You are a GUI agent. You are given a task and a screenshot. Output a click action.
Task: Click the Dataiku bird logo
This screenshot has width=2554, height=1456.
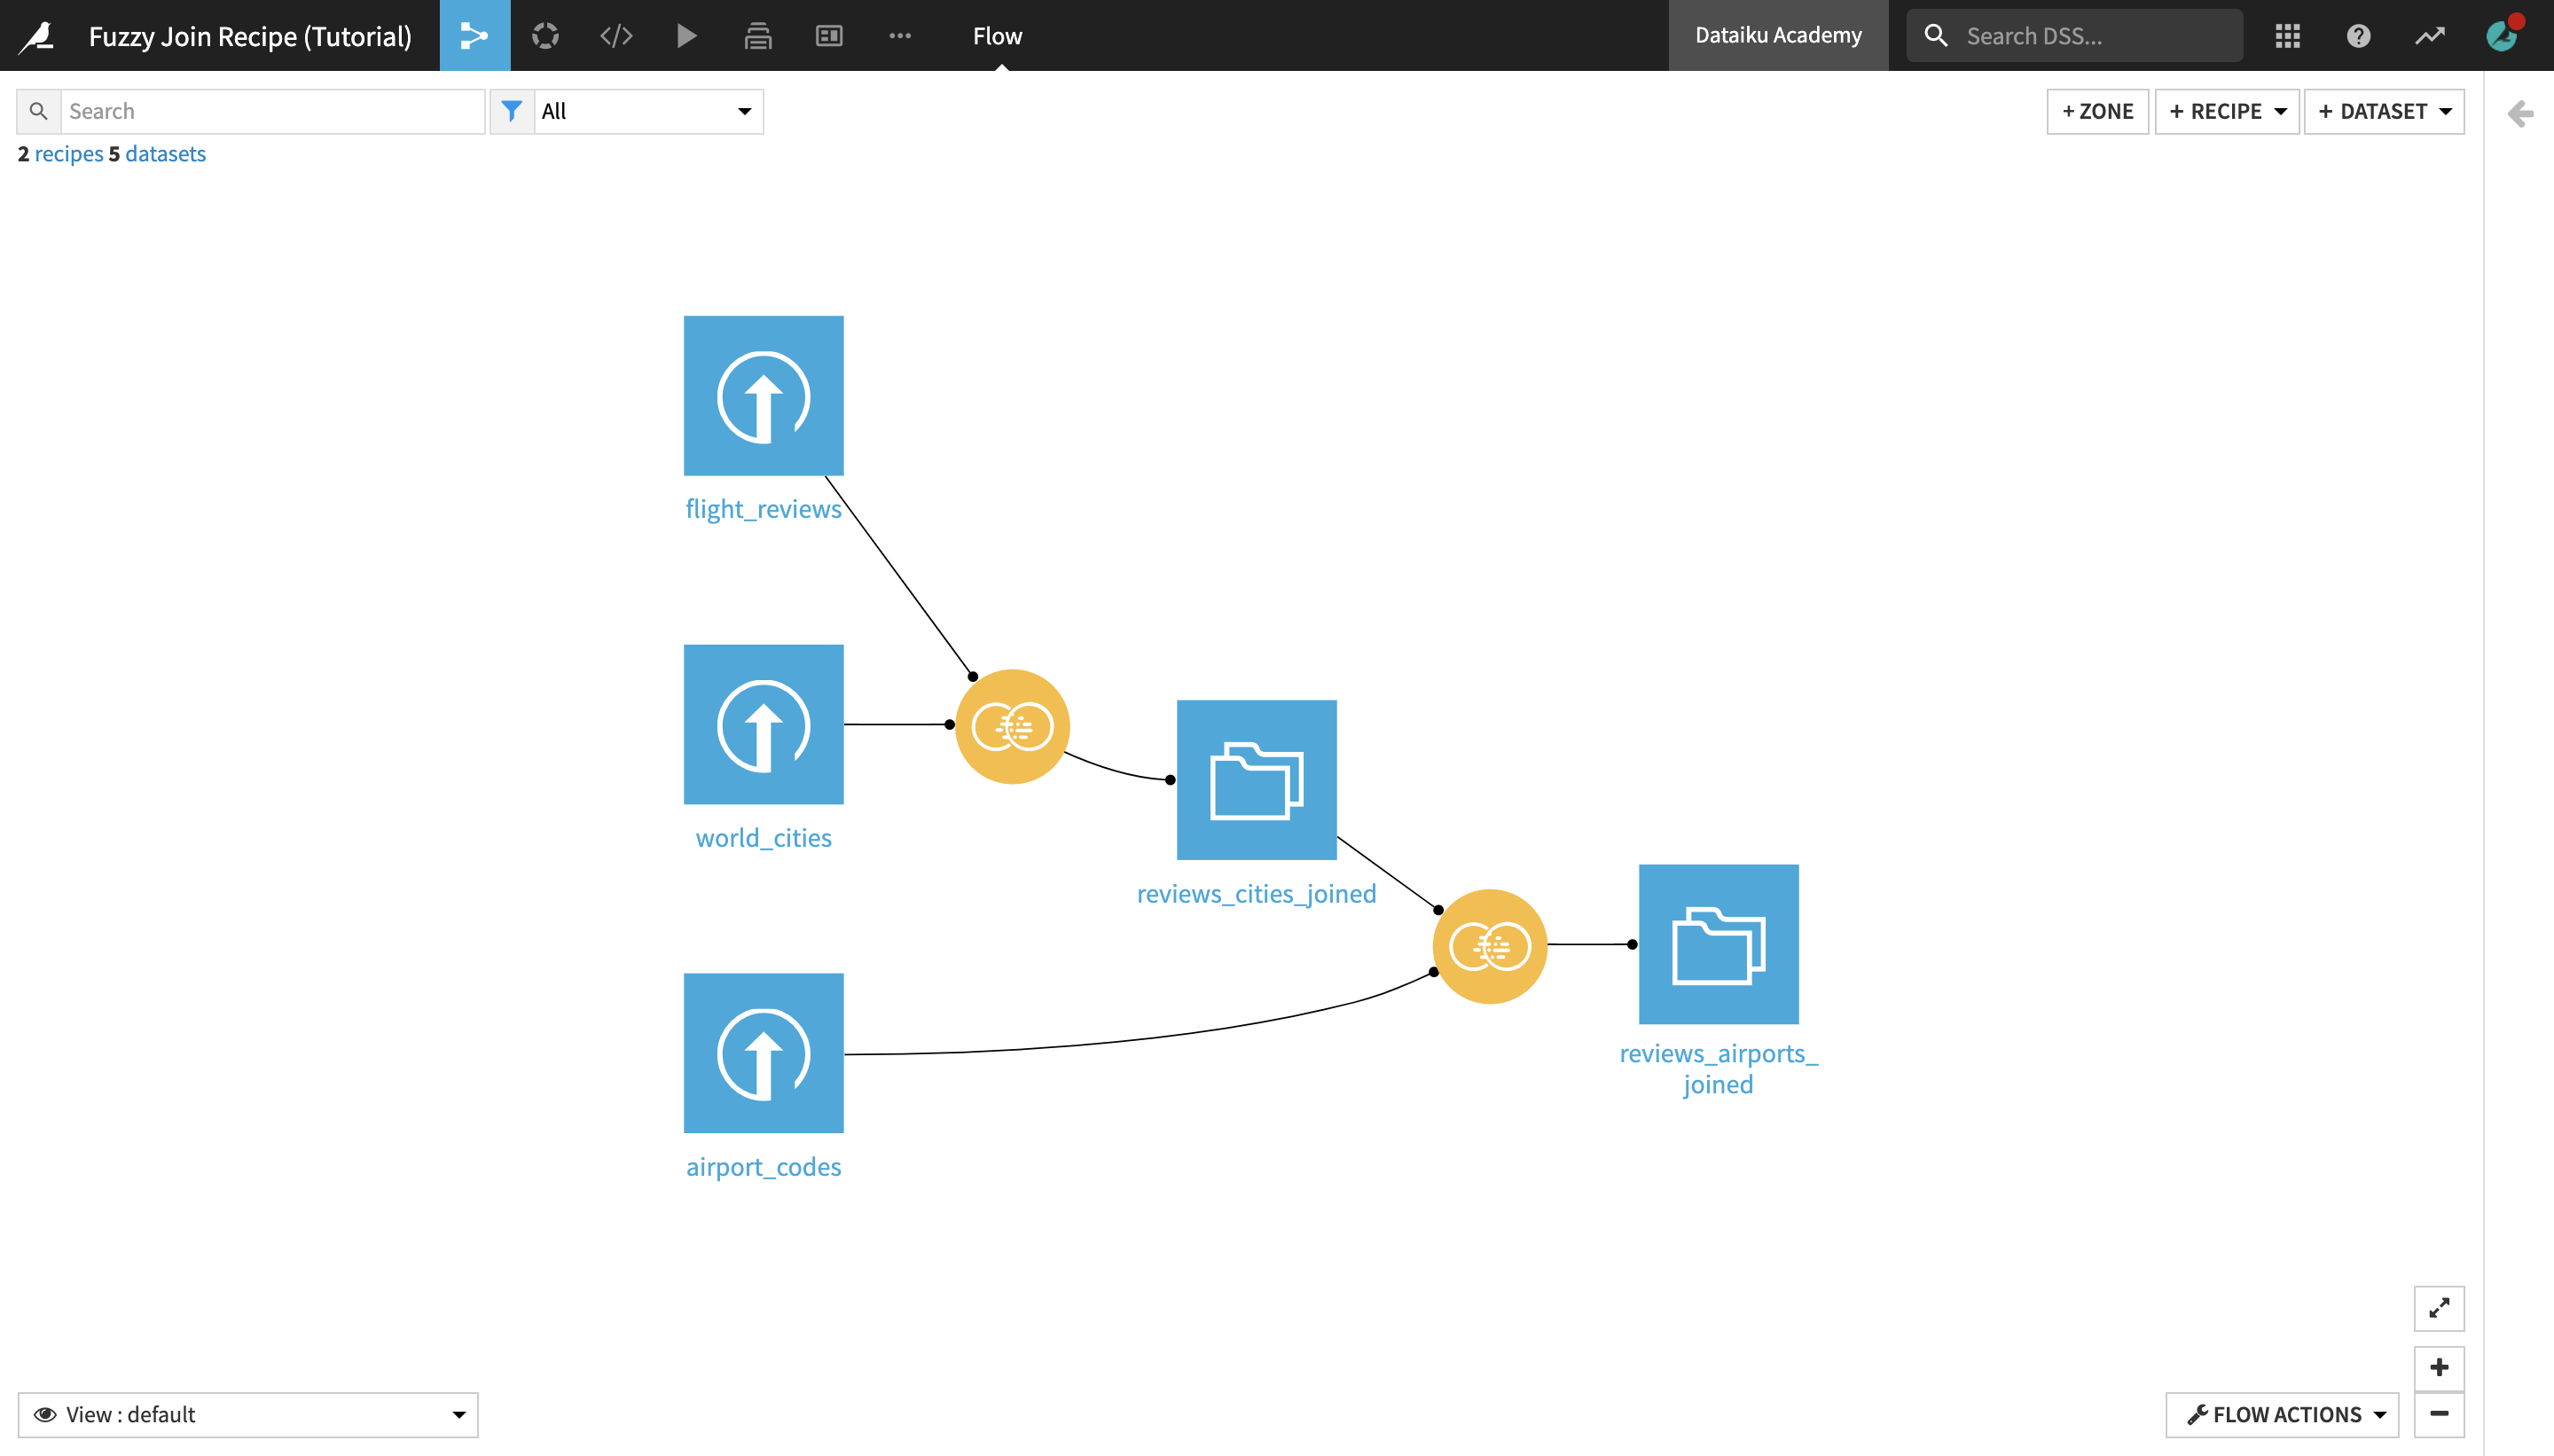pos(38,36)
